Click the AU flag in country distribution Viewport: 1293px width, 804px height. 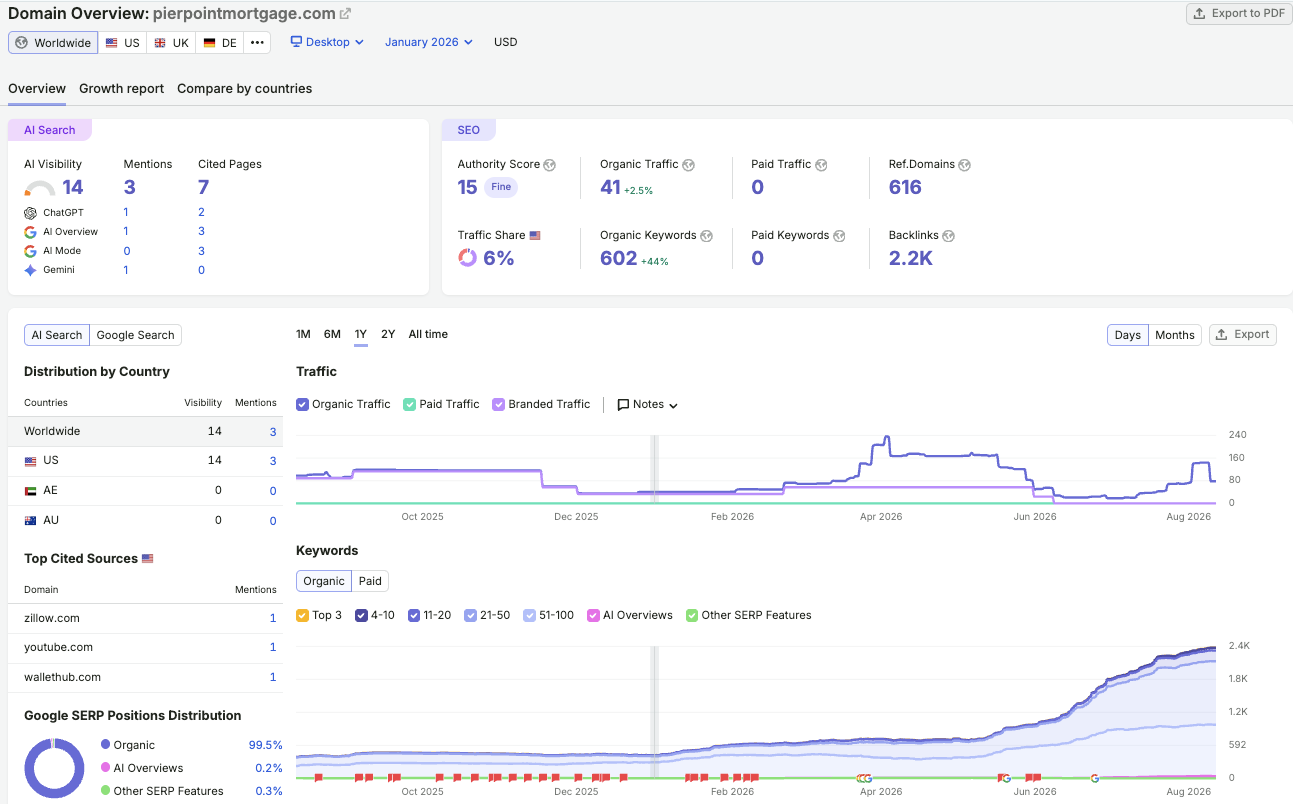coord(30,521)
